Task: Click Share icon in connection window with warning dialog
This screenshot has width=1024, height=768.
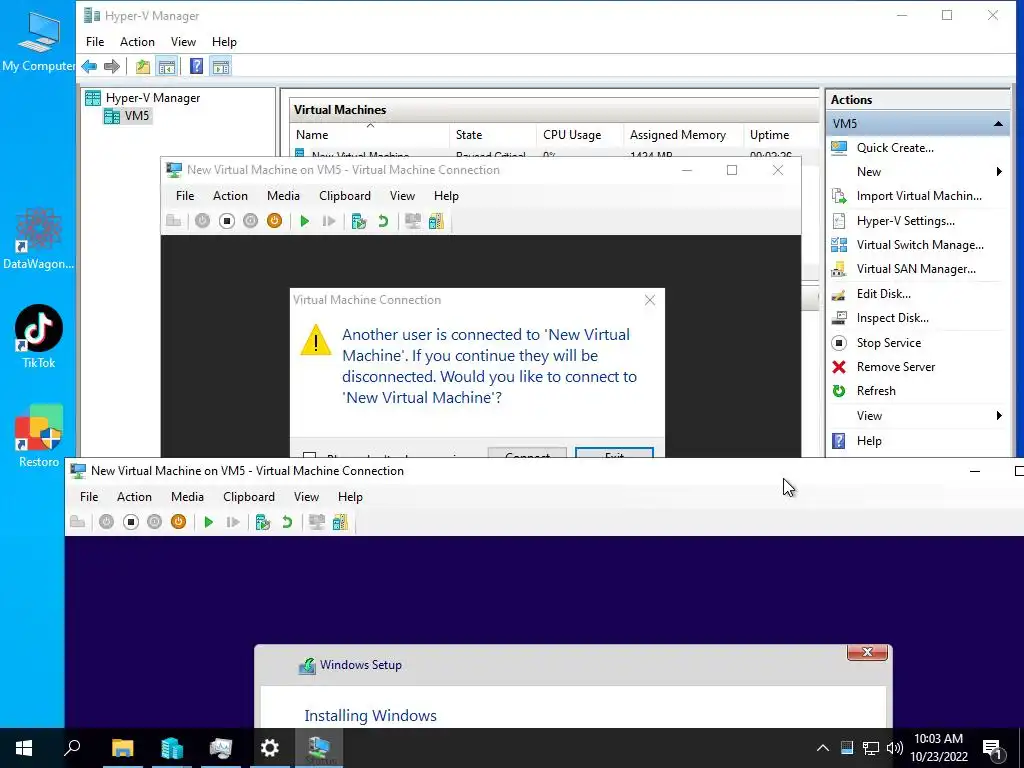Action: (436, 221)
